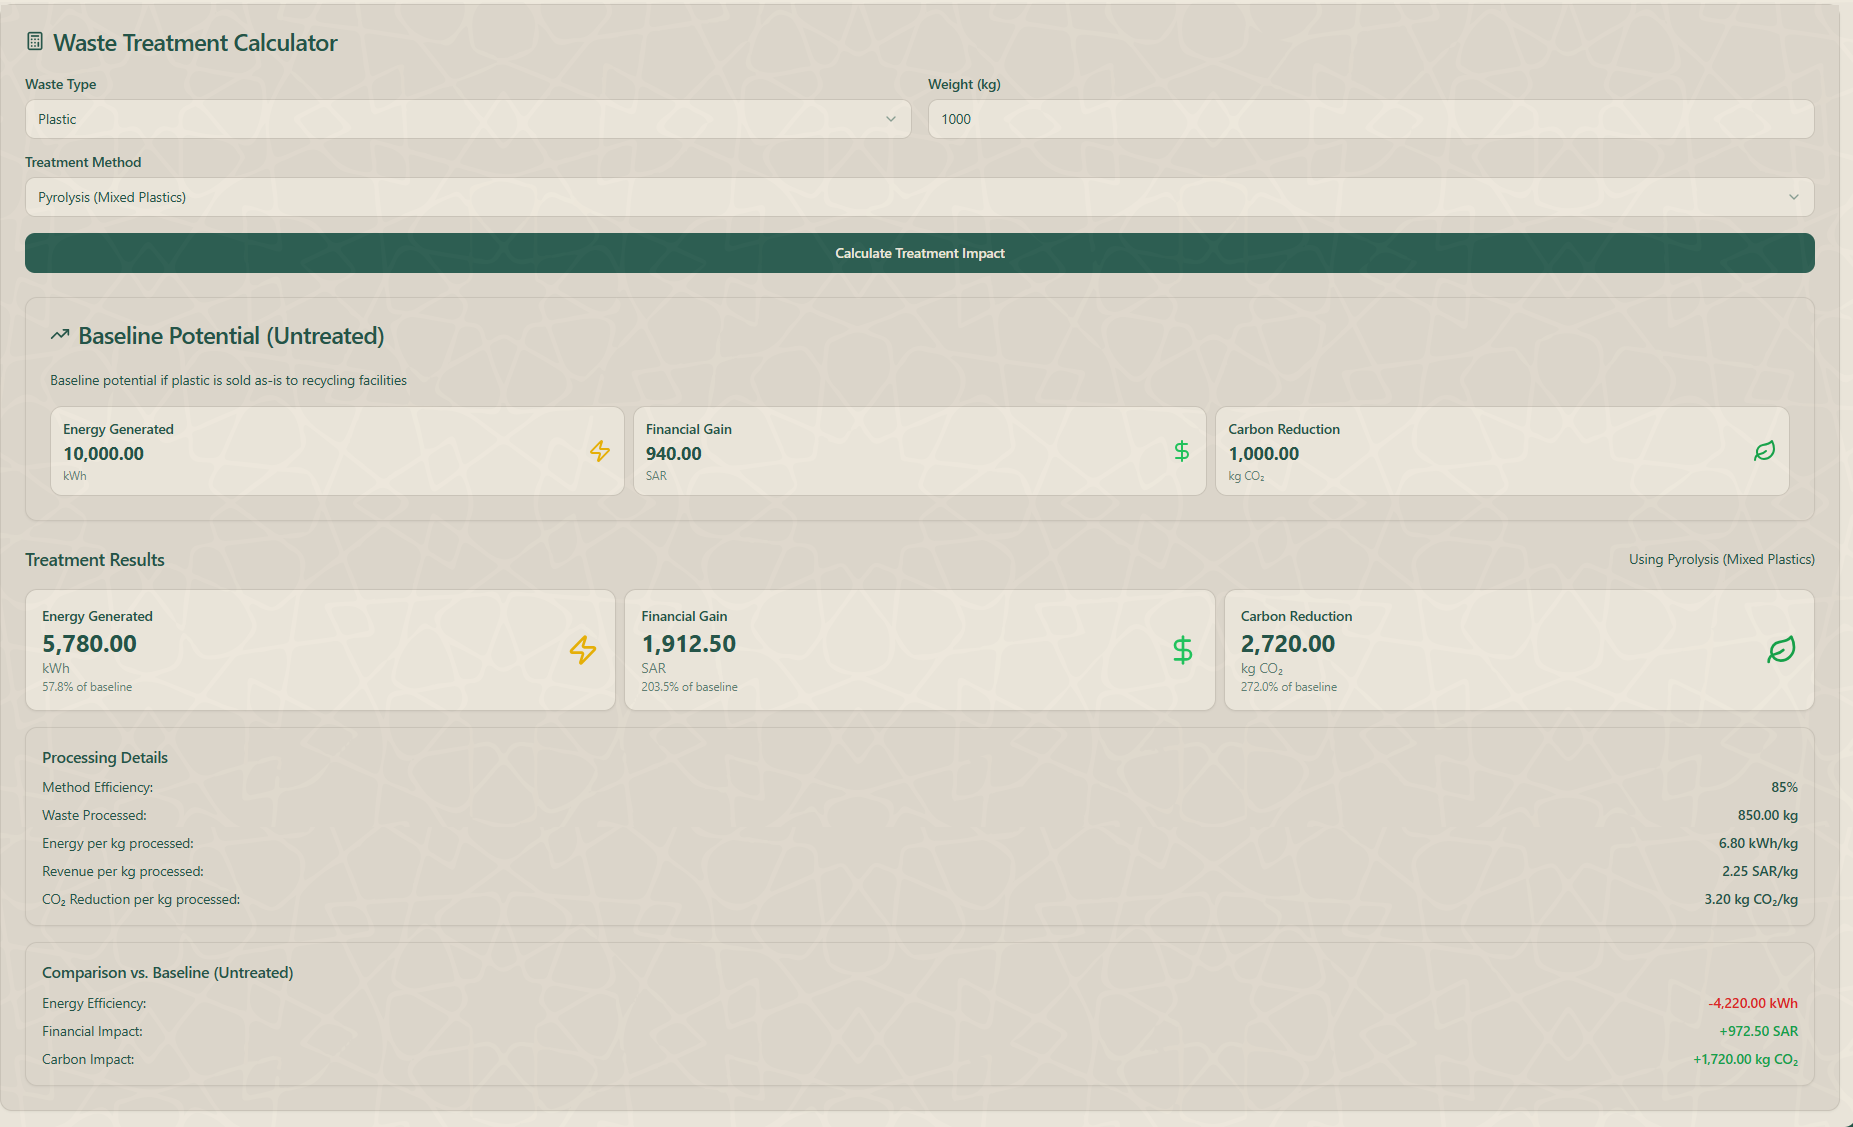Screen dimensions: 1853x1127
Task: Click the green +972.50 SAR Financial Impact value
Action: pos(1758,1031)
